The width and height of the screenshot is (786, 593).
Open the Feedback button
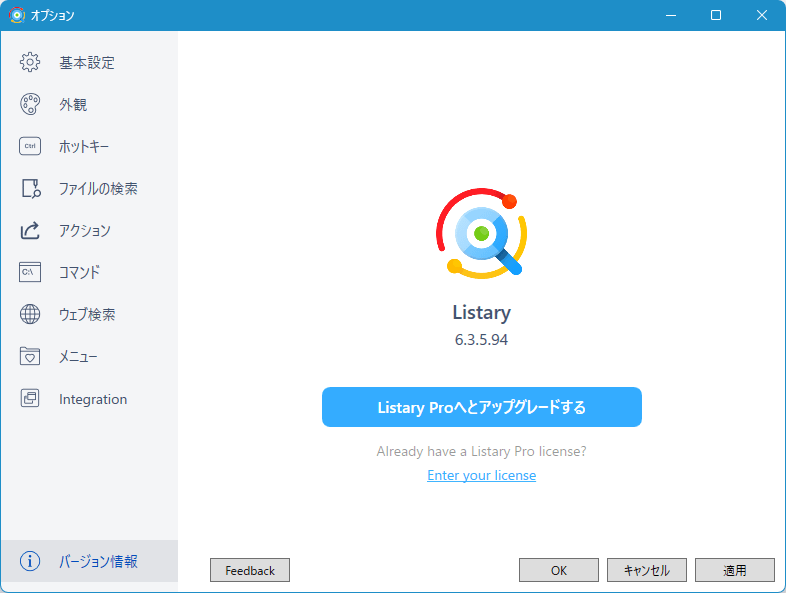click(250, 570)
